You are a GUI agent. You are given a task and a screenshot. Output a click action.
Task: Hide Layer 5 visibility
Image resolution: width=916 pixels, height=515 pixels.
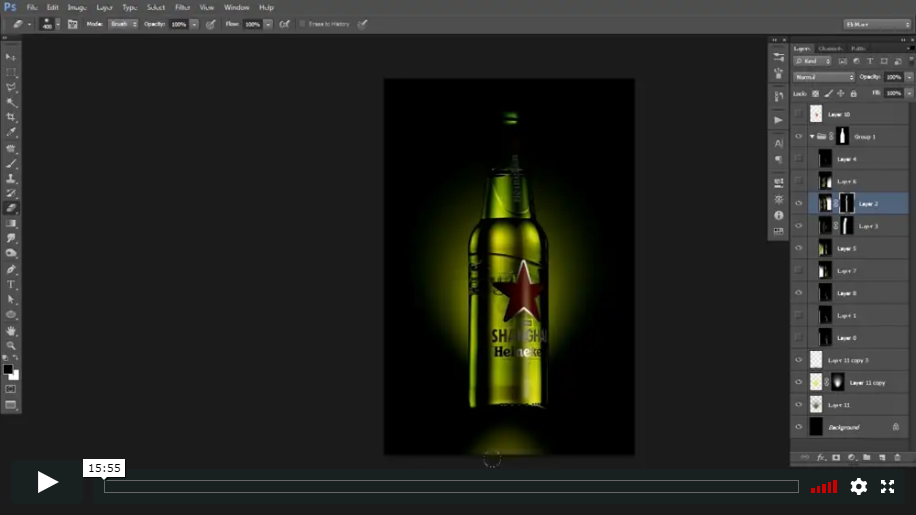[799, 248]
